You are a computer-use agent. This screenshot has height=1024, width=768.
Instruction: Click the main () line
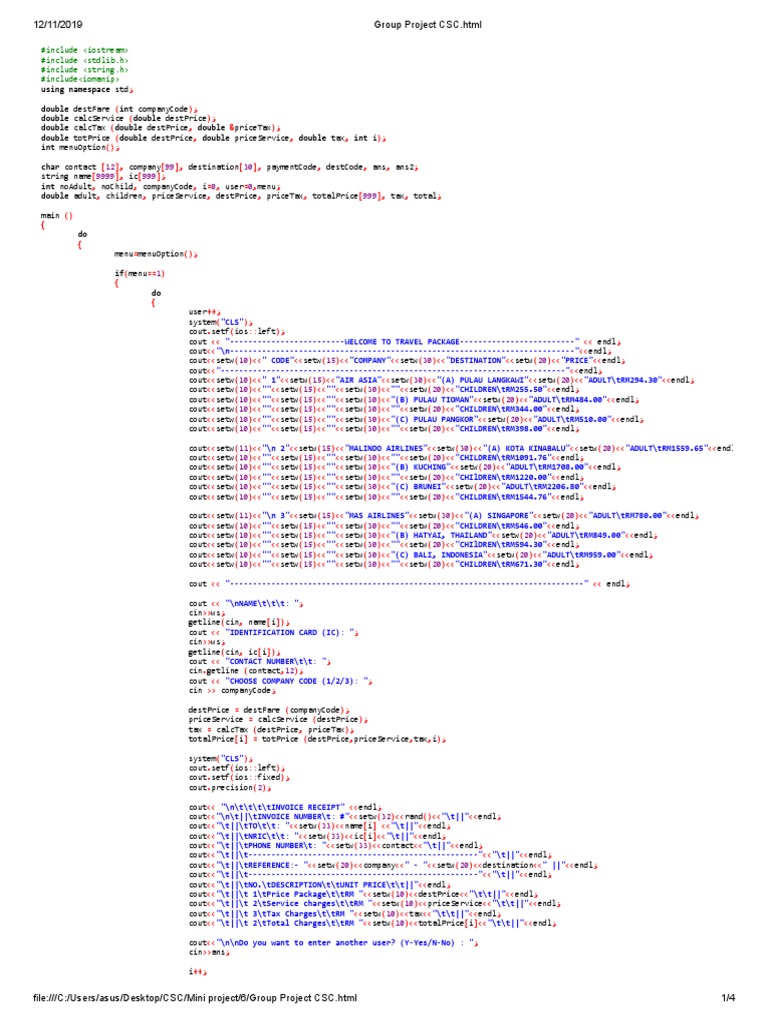pos(57,216)
